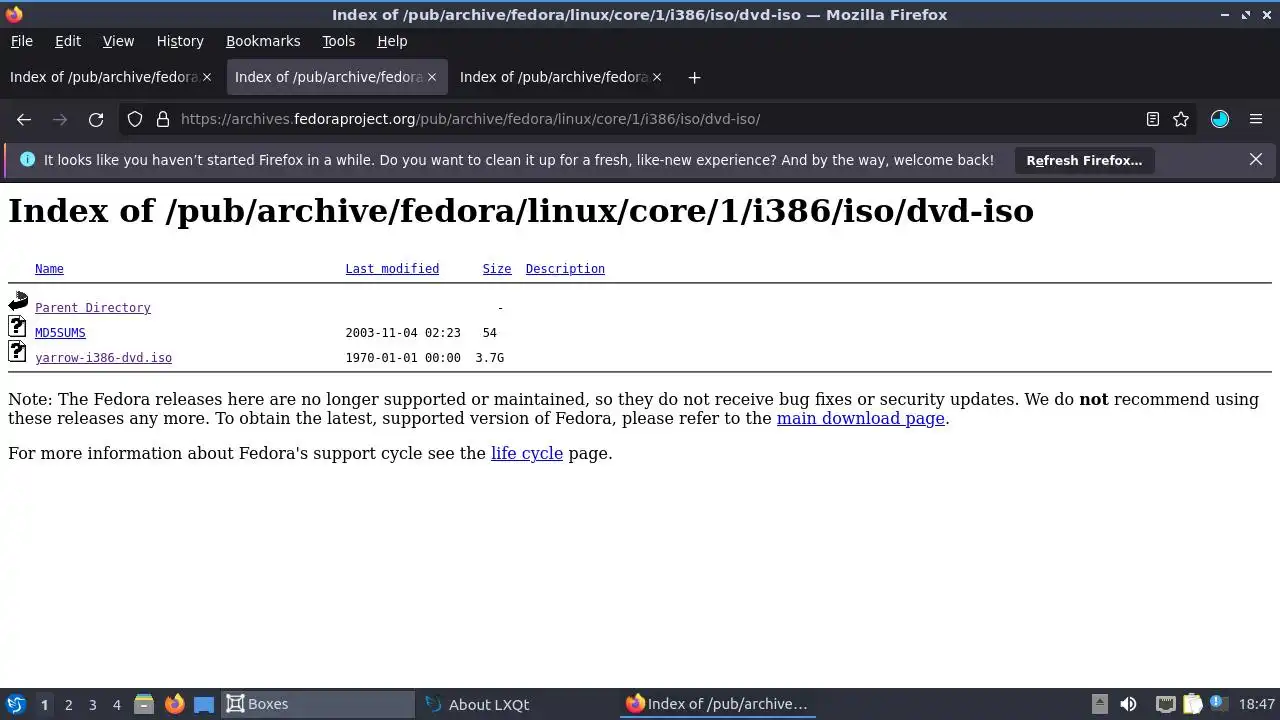Image resolution: width=1280 pixels, height=720 pixels.
Task: Sort listing by Size column
Action: 497,269
